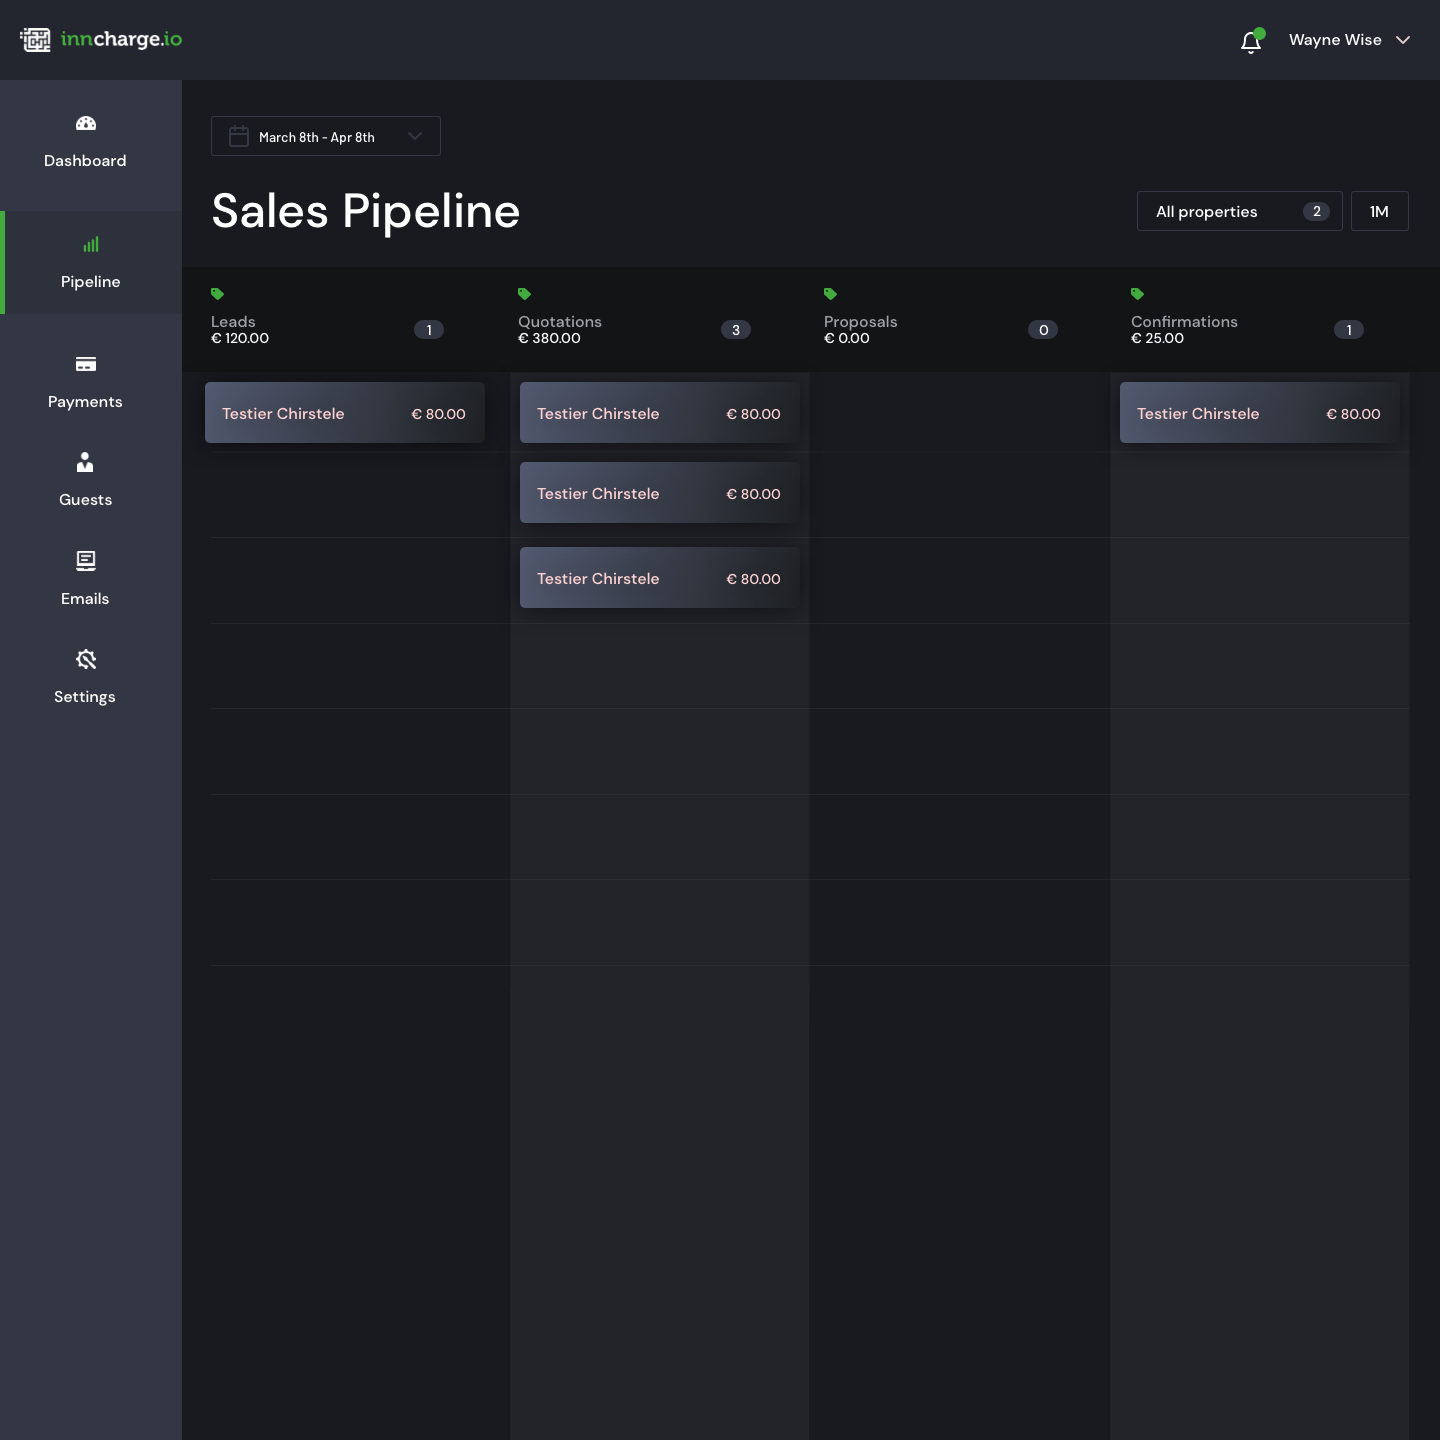Select the Payments card icon
Viewport: 1440px width, 1440px height.
coord(86,365)
